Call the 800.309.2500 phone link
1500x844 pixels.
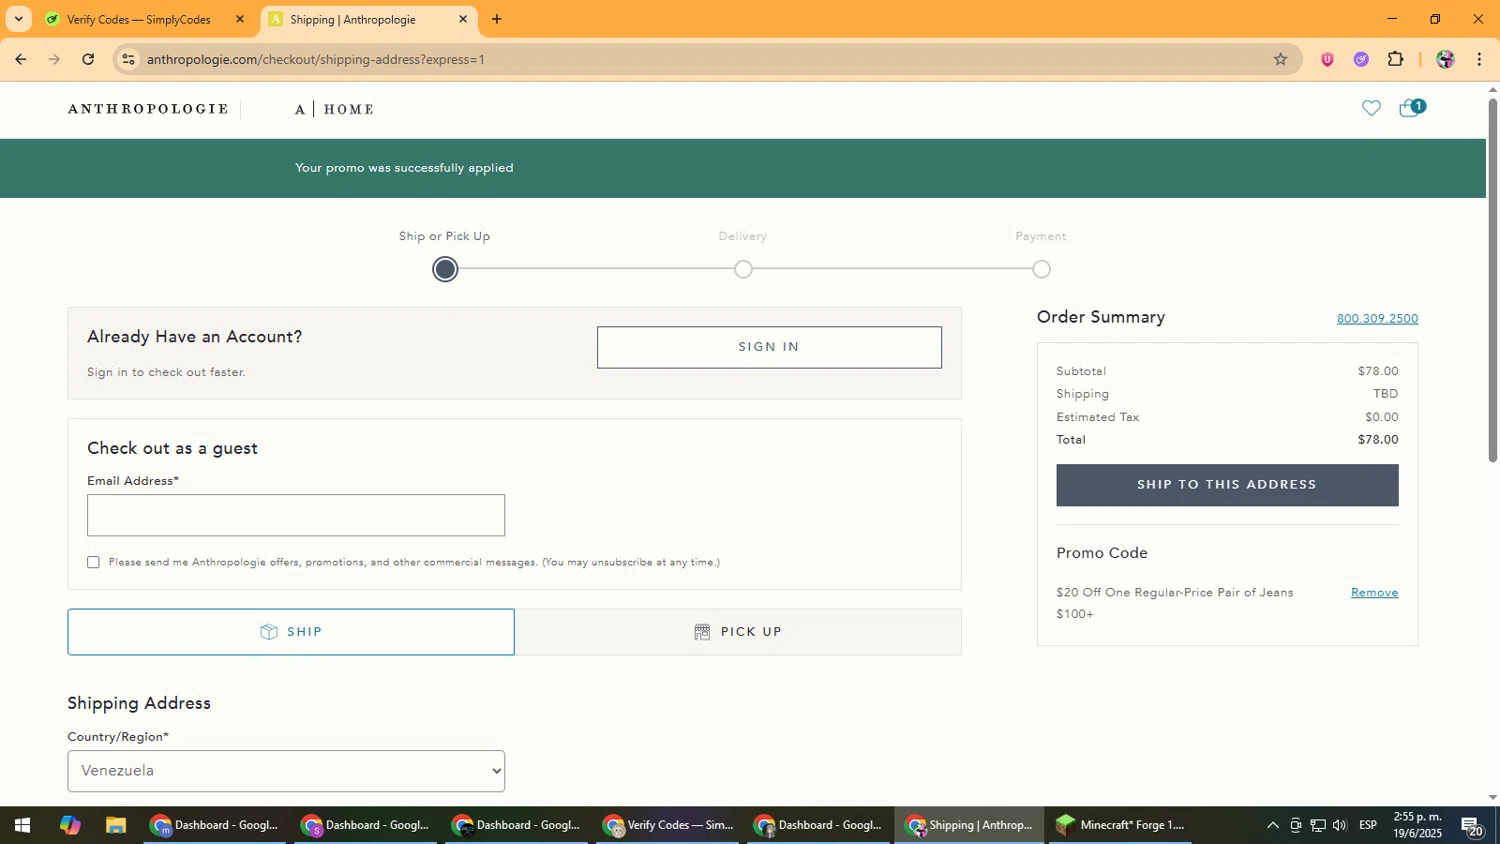click(x=1377, y=319)
